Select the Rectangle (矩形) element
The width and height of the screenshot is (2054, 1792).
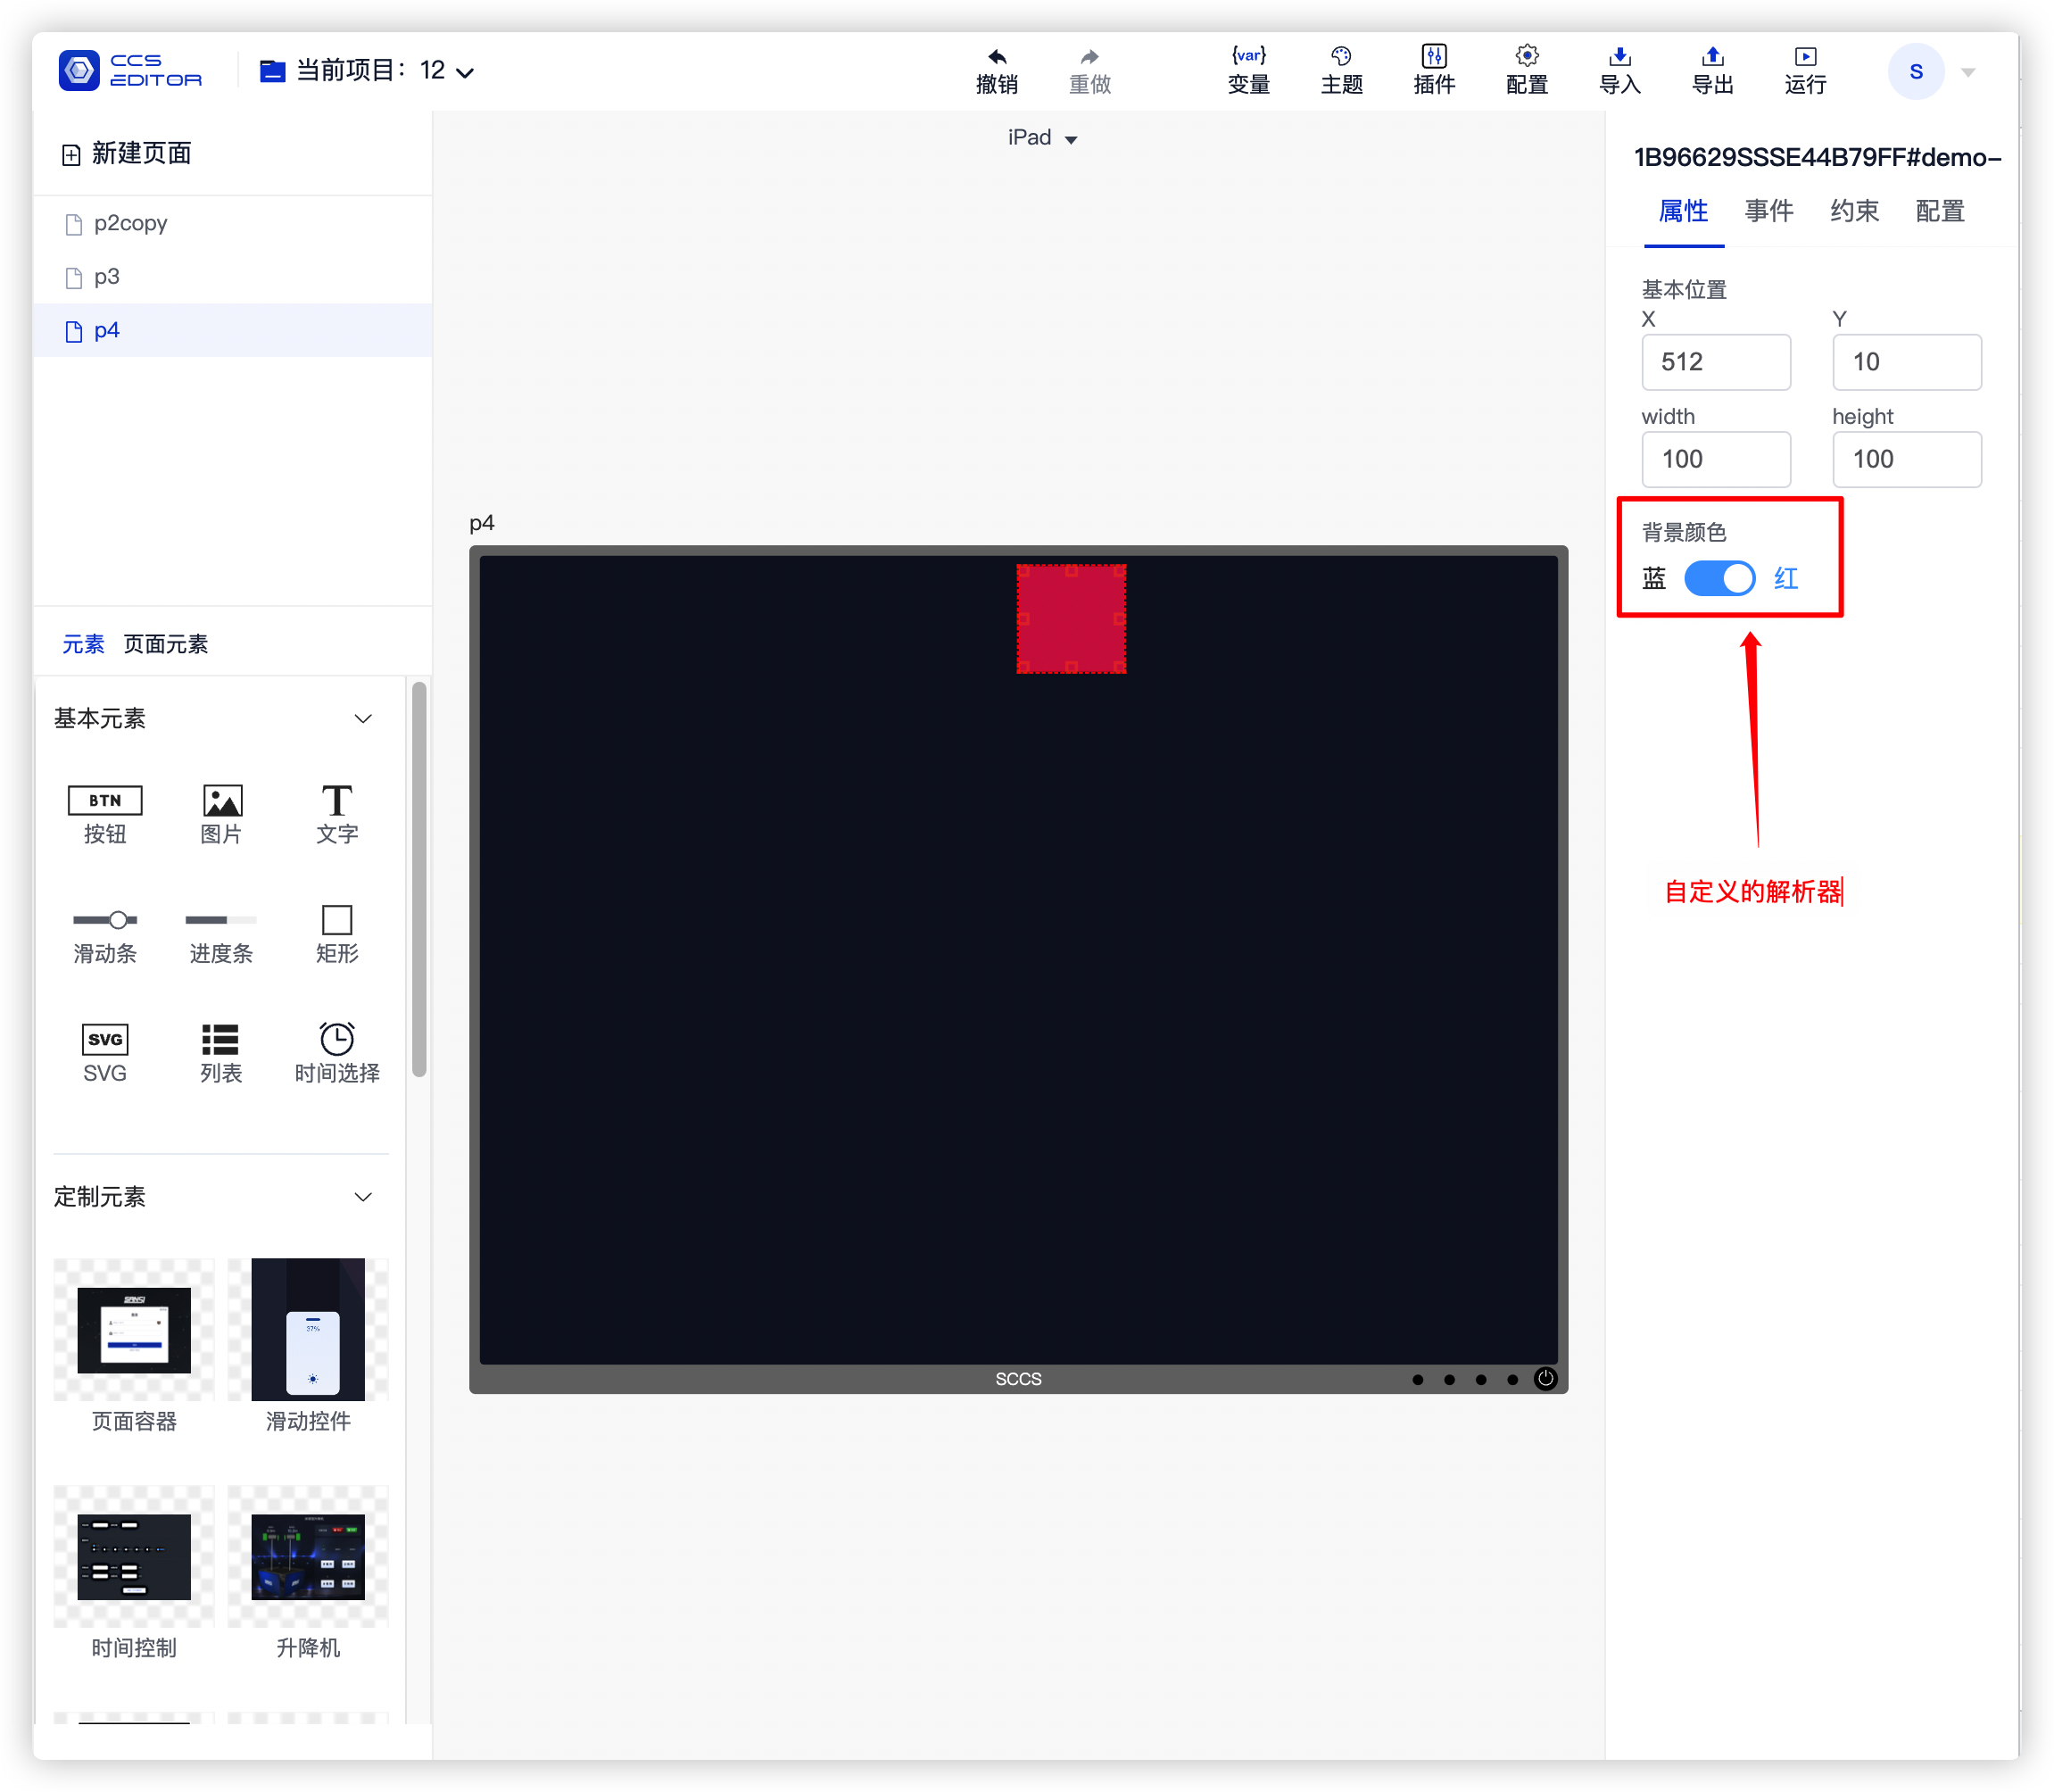pos(337,936)
